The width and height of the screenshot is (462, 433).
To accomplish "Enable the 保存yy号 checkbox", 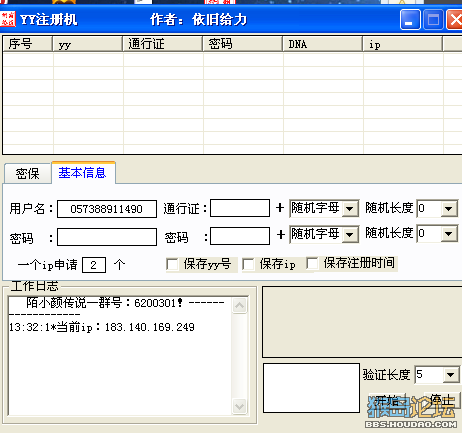I will 172,265.
